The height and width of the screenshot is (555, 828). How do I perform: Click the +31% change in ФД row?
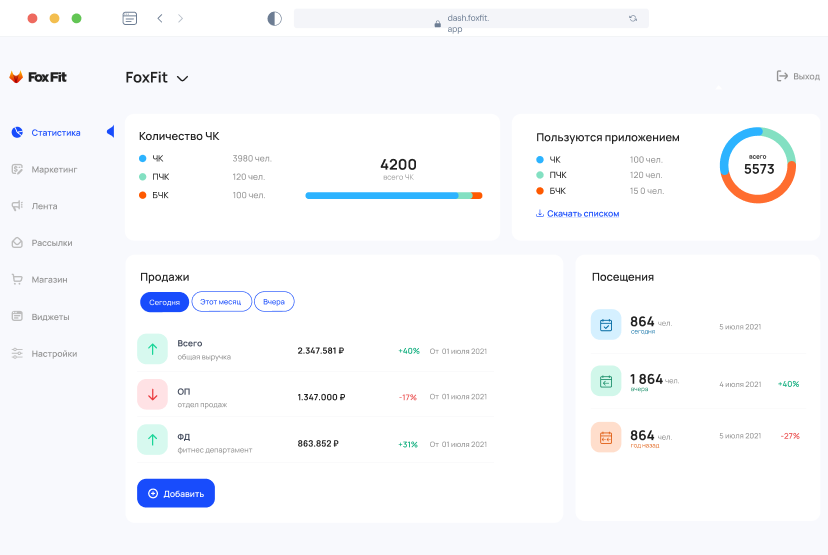(x=408, y=445)
